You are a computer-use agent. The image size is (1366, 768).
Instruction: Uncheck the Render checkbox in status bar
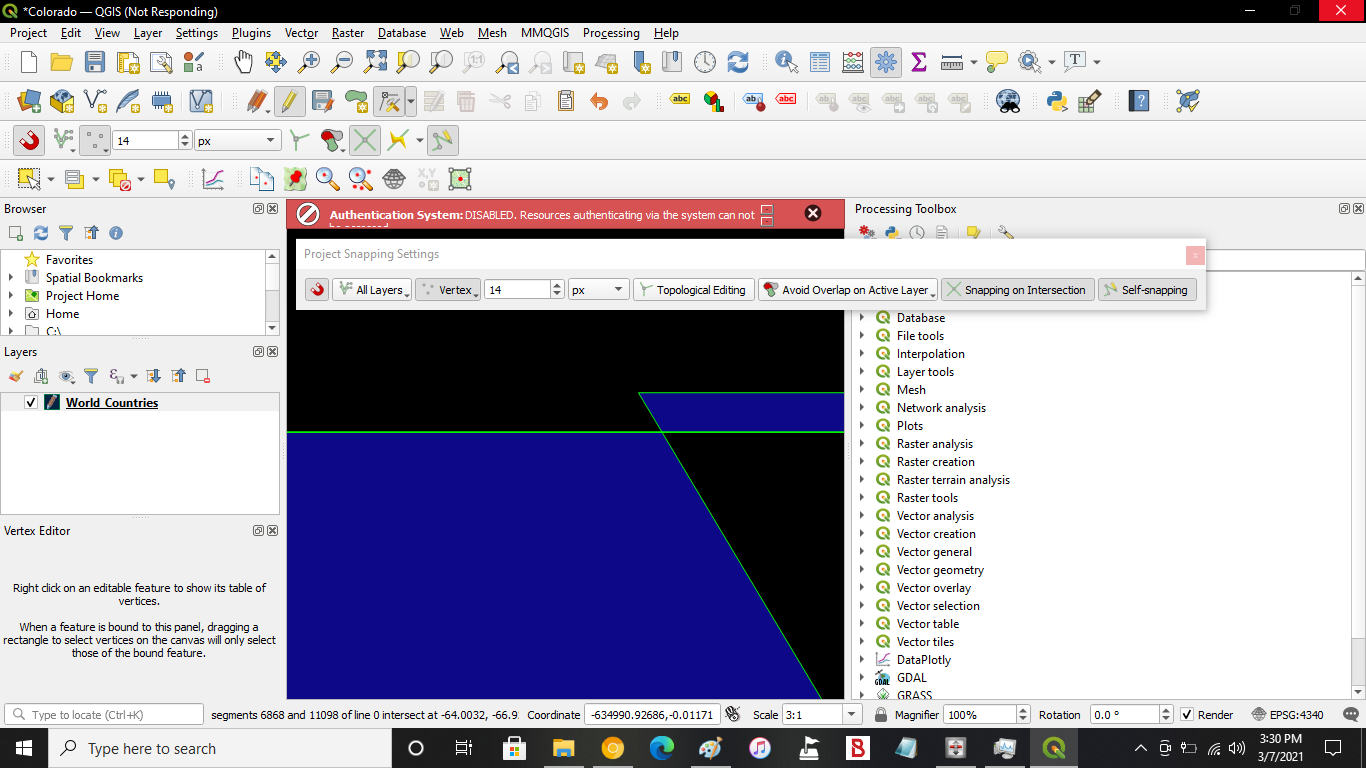(1185, 714)
